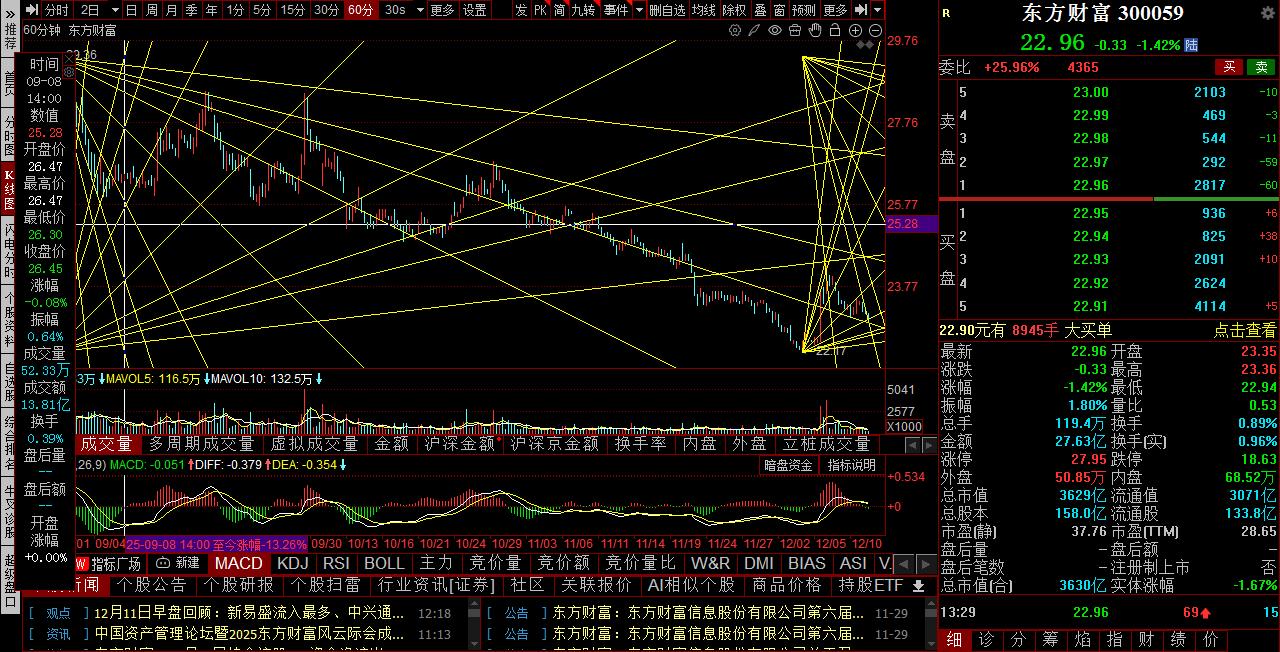The image size is (1280, 652).
Task: Select MACD indicator tab
Action: click(x=238, y=564)
